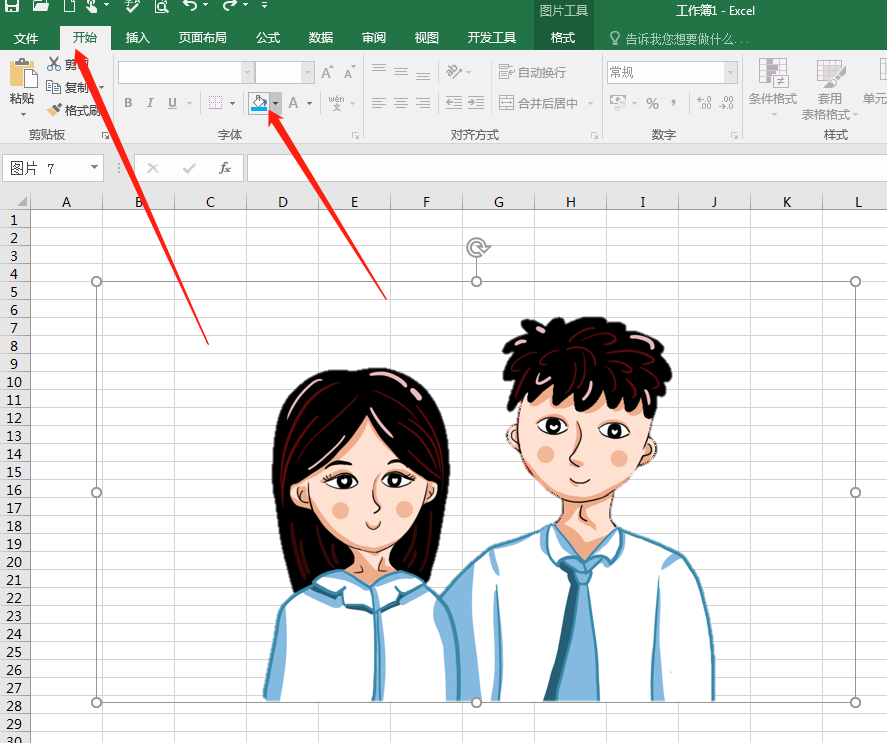The image size is (887, 743).
Task: Click the Cut scissors icon
Action: (54, 63)
